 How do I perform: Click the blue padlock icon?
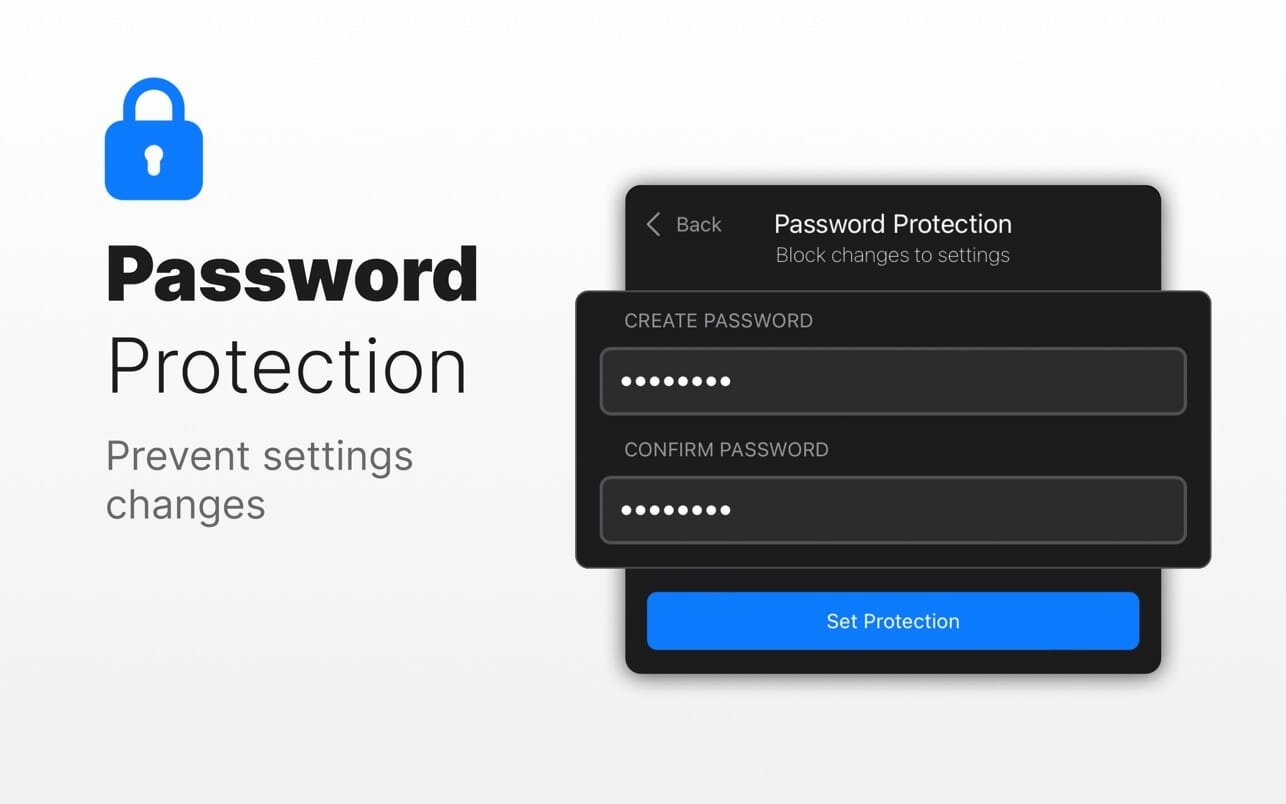(154, 139)
